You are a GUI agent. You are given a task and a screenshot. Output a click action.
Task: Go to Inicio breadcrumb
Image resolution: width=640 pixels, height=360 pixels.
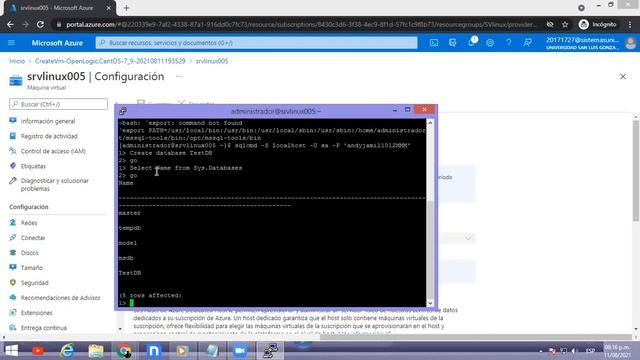click(x=17, y=61)
